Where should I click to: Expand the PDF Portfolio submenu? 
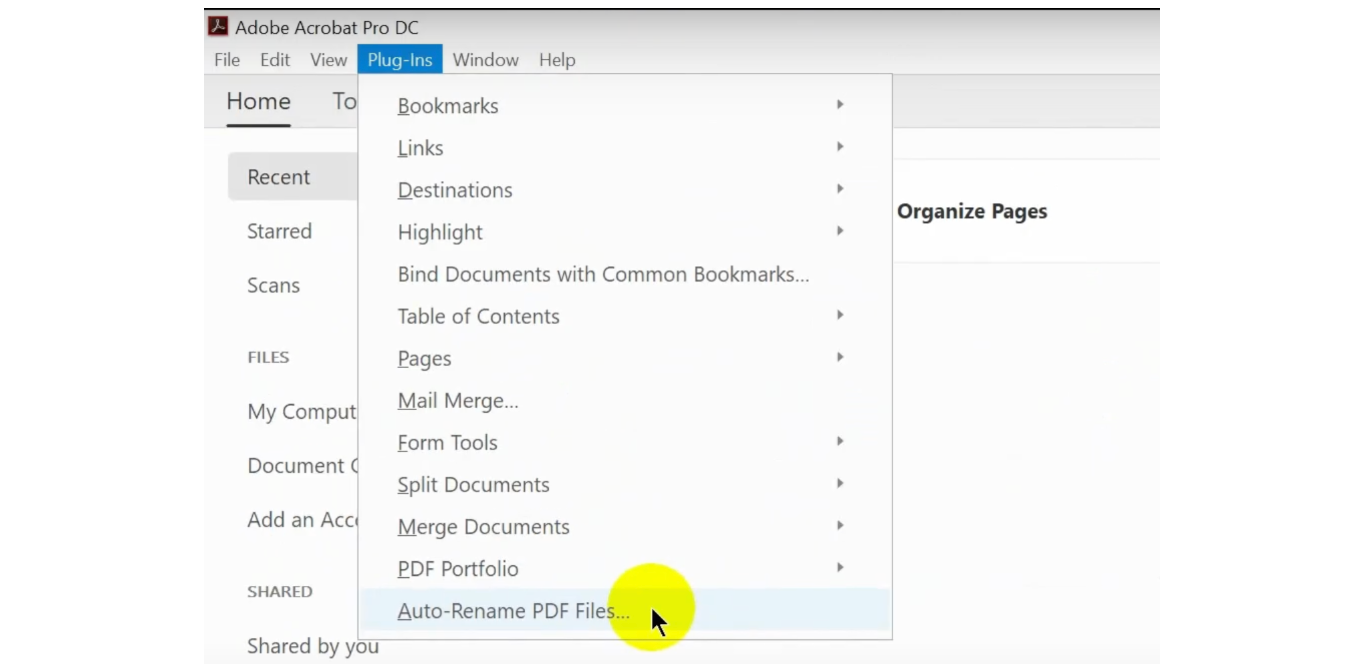[x=457, y=568]
